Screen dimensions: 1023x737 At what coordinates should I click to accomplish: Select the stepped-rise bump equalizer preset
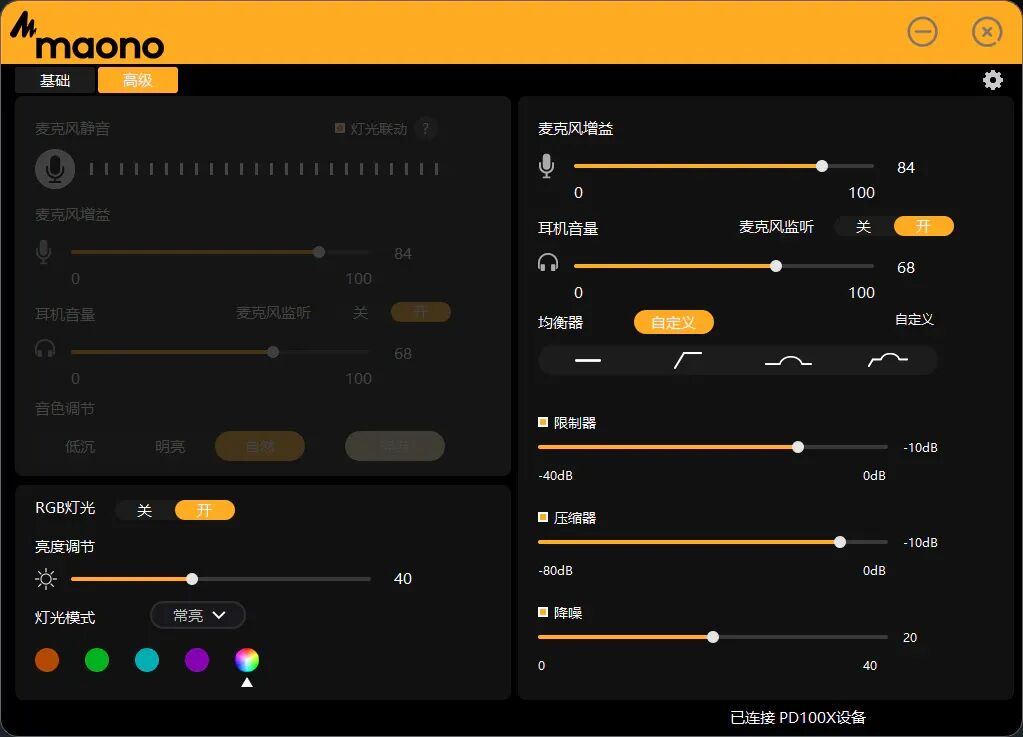click(888, 359)
